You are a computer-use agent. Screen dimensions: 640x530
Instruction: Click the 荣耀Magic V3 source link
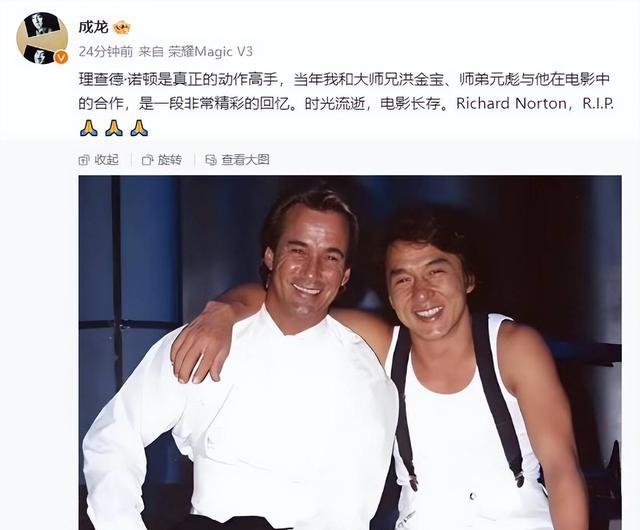pos(211,52)
